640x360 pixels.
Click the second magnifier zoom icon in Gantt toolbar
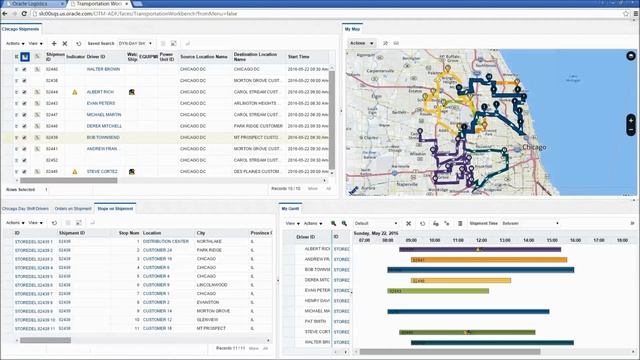pos(344,223)
